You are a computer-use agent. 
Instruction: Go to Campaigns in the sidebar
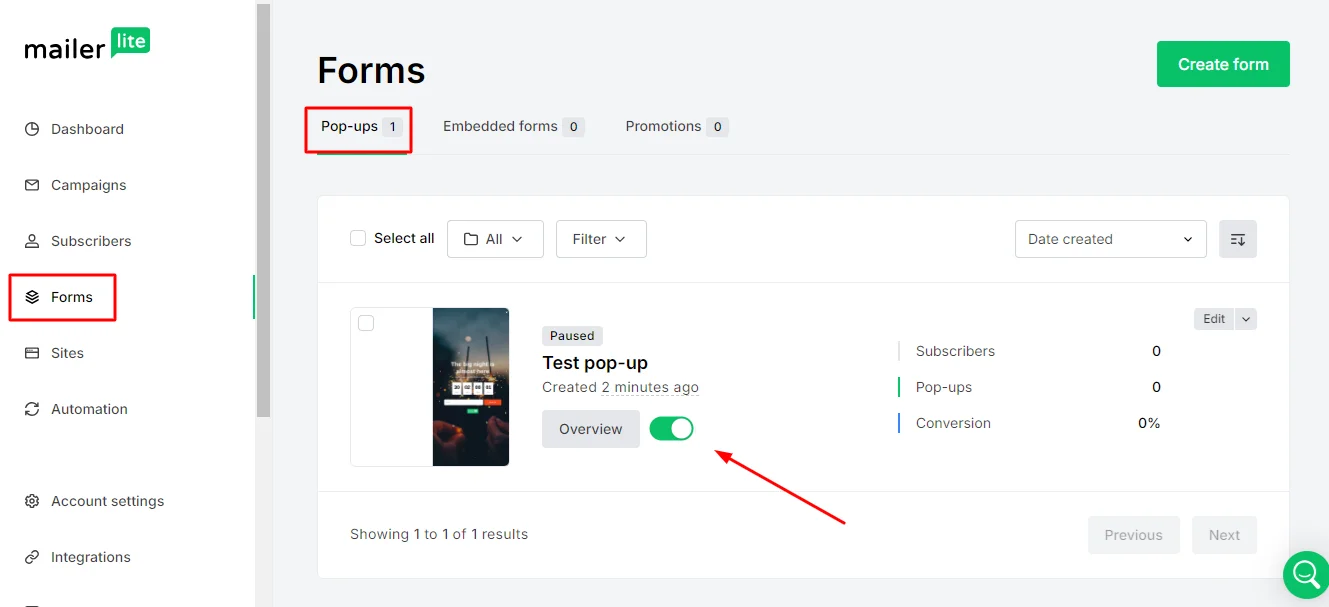89,185
